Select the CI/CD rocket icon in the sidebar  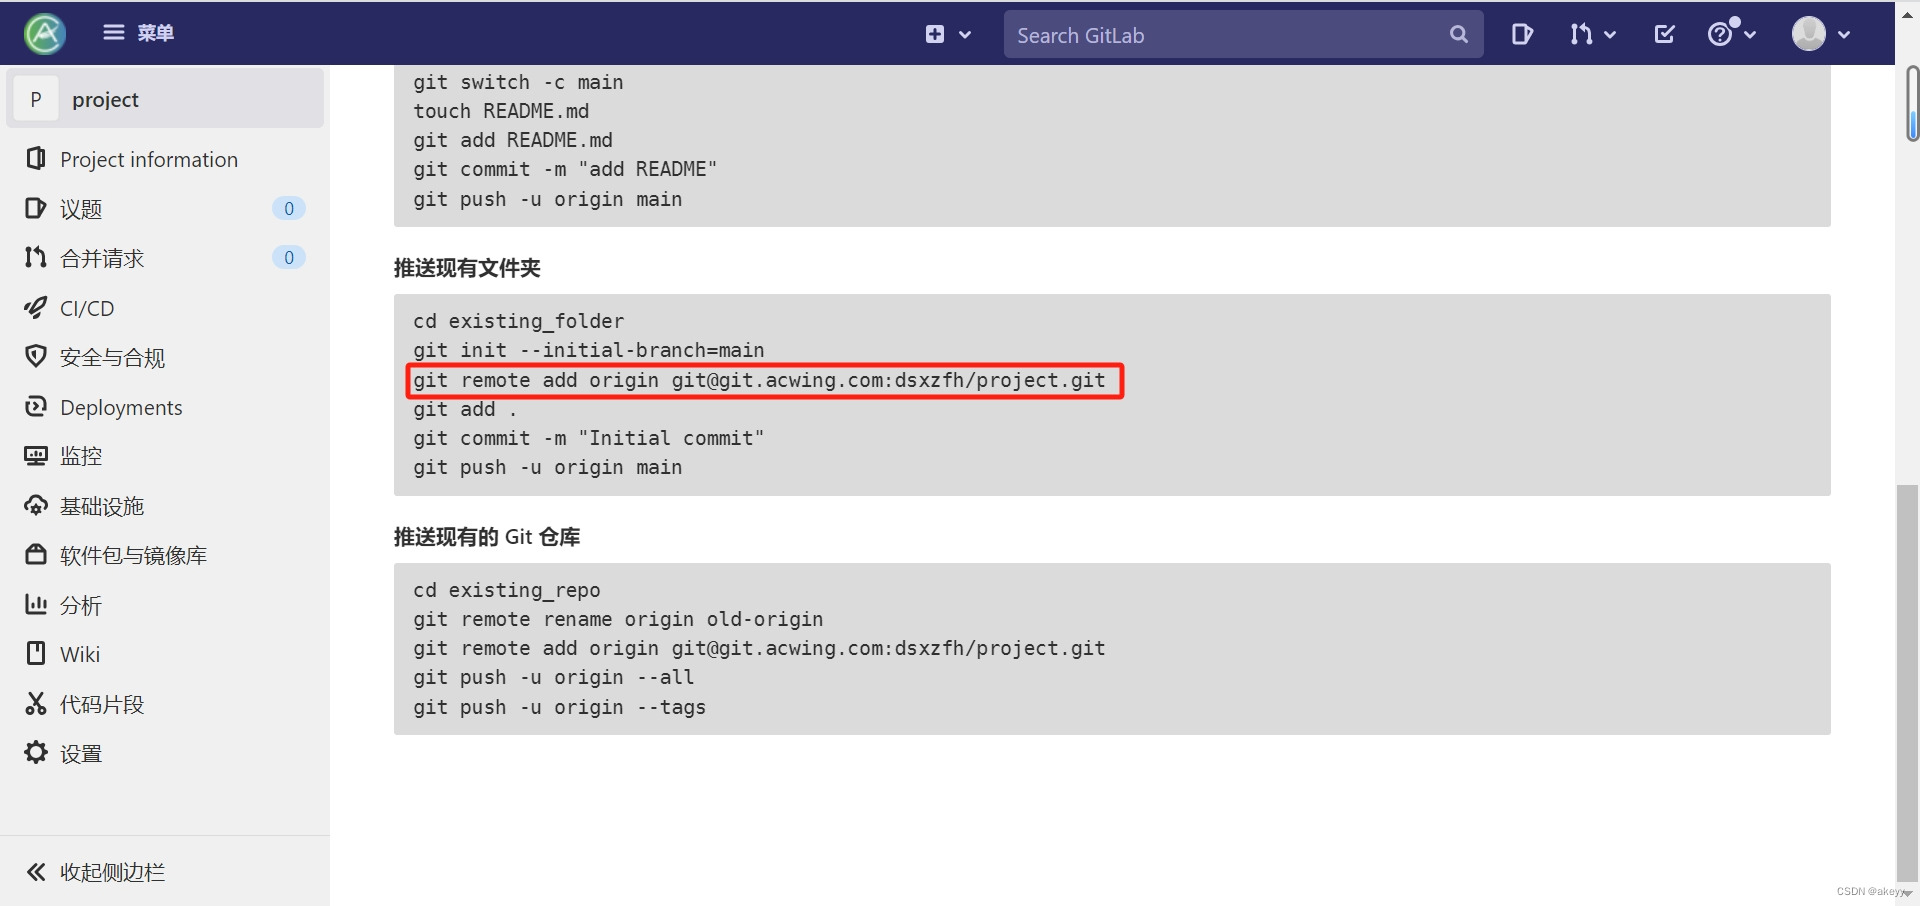pos(36,308)
